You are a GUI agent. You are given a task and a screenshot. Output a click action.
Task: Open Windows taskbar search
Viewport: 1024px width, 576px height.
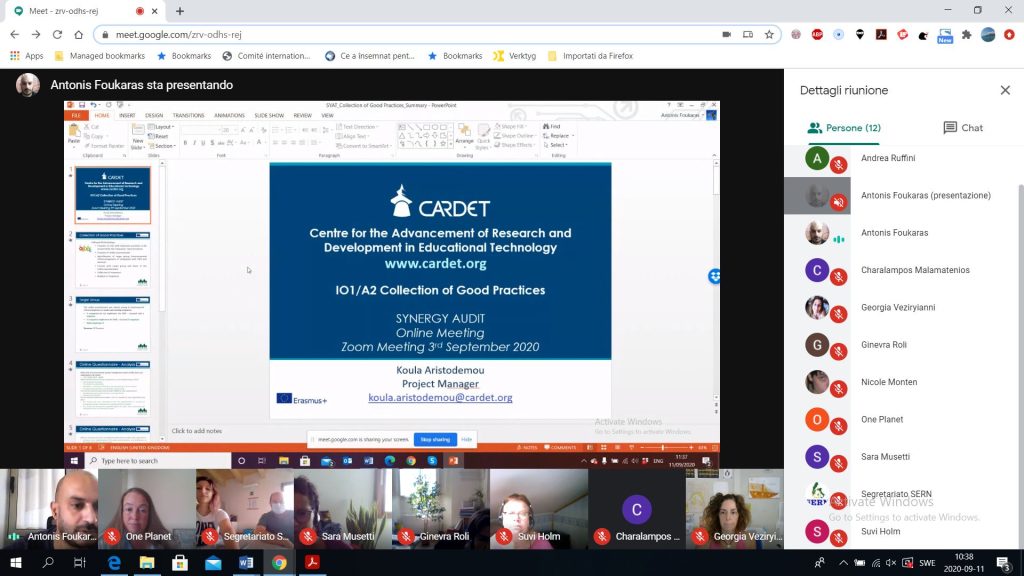(48, 562)
